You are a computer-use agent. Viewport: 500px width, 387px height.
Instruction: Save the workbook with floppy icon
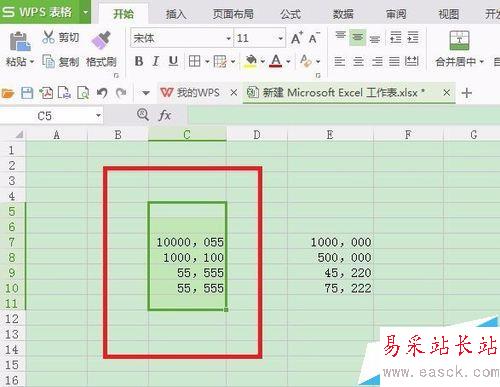[x=27, y=93]
